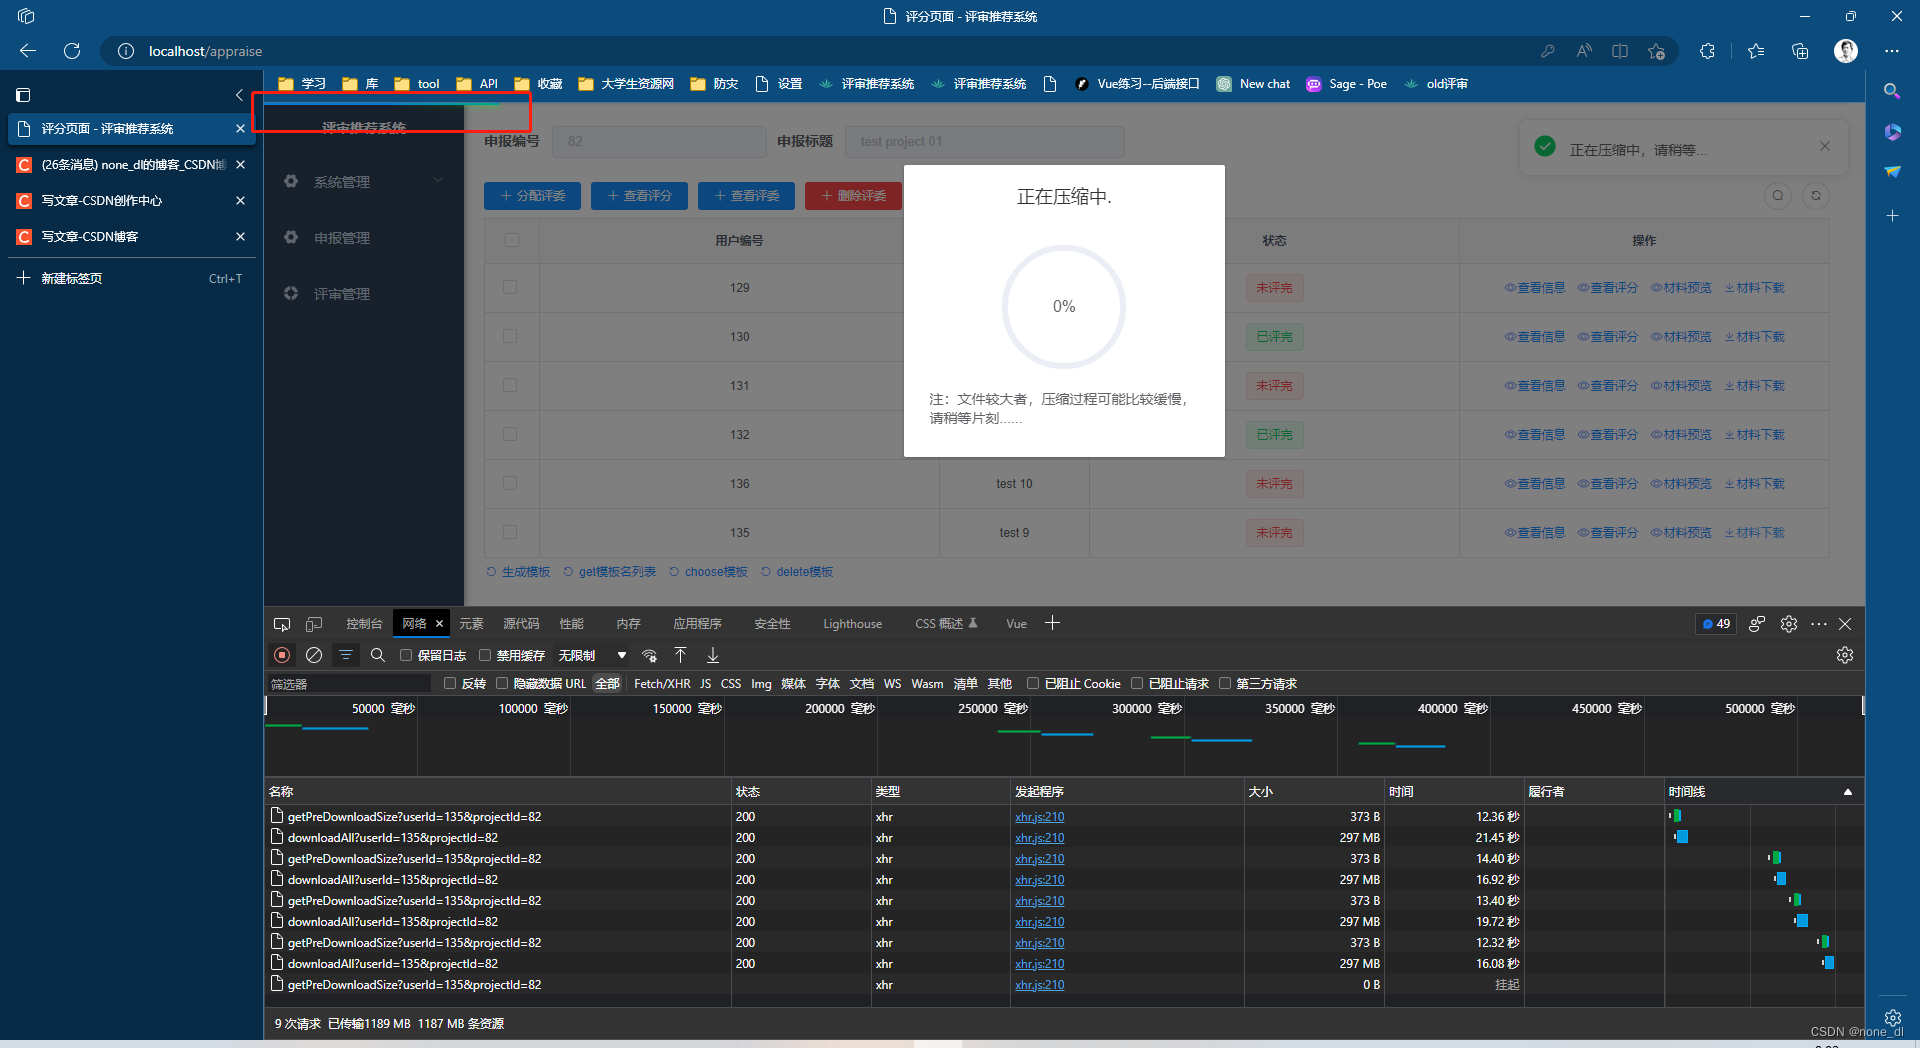Select the inspect element picker icon
The image size is (1920, 1048).
(282, 624)
